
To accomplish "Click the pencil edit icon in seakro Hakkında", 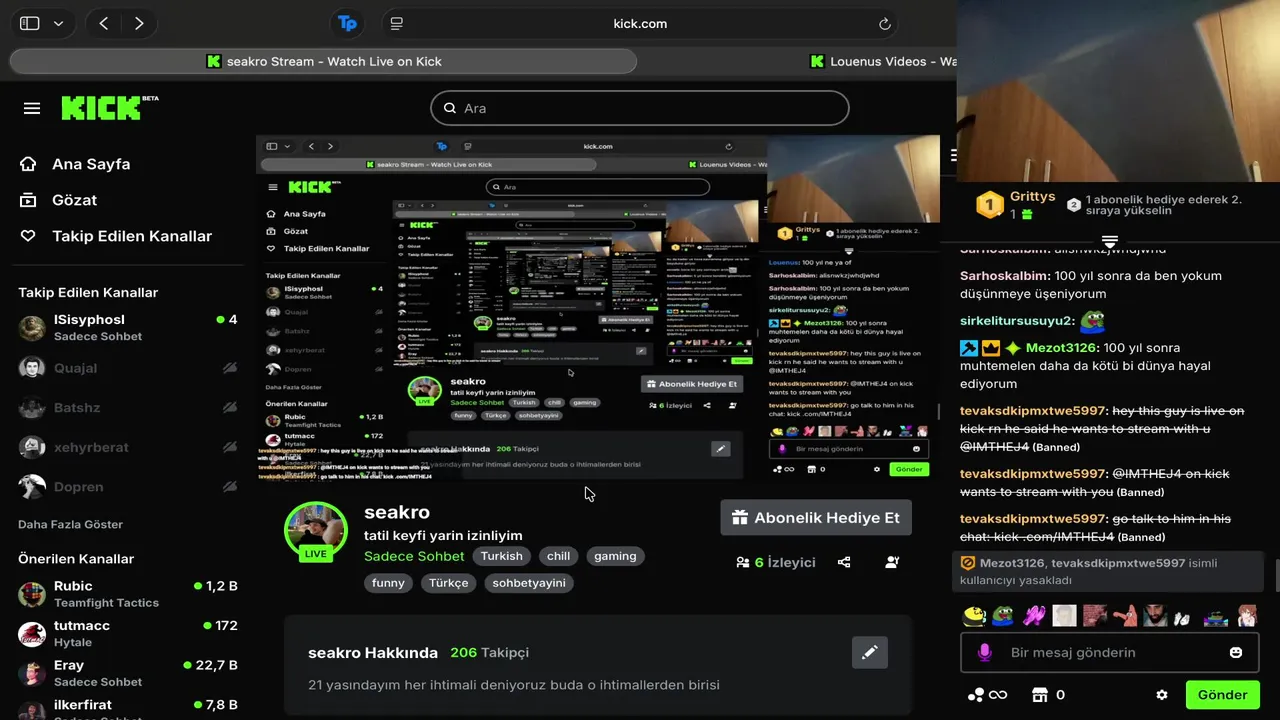I will tap(870, 652).
